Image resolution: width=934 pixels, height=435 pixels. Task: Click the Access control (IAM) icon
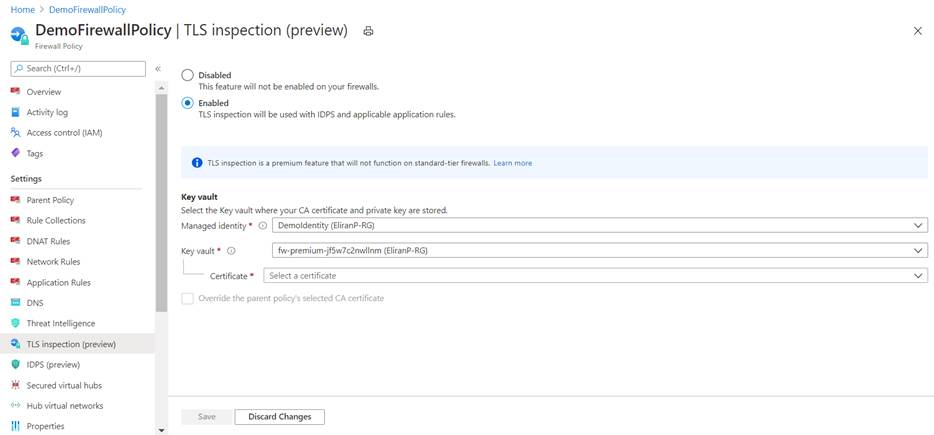pyautogui.click(x=15, y=133)
